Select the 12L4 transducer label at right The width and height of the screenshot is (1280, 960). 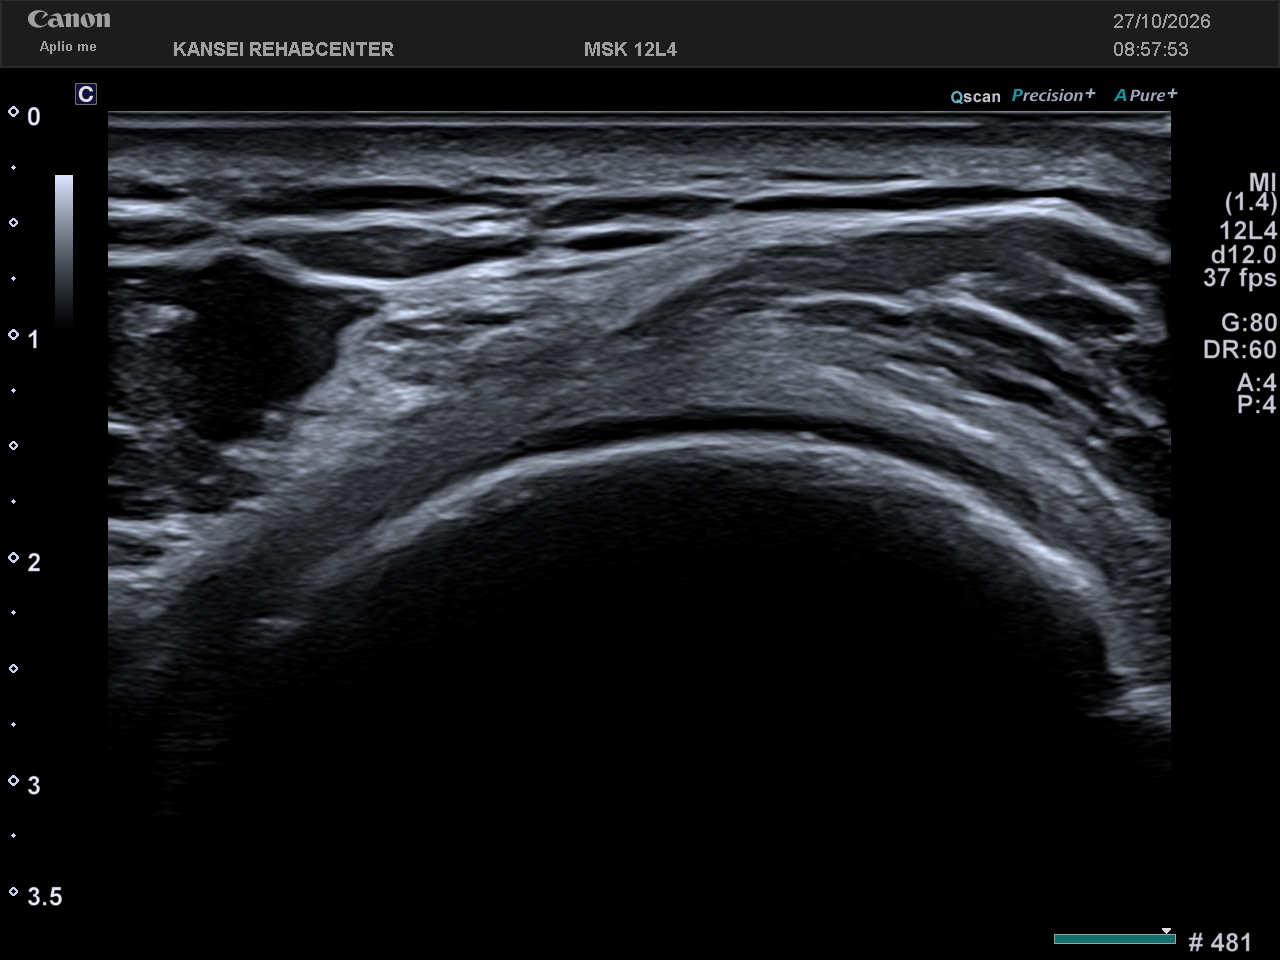click(1247, 230)
